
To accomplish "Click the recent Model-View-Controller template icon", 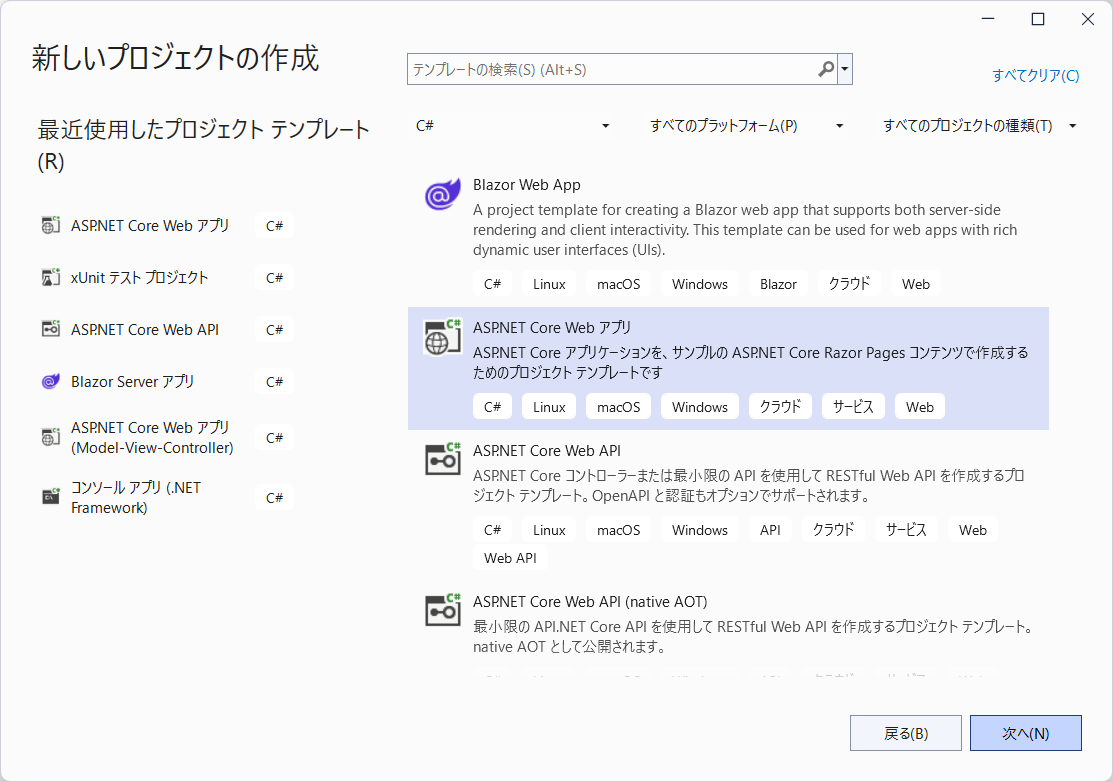I will click(50, 437).
